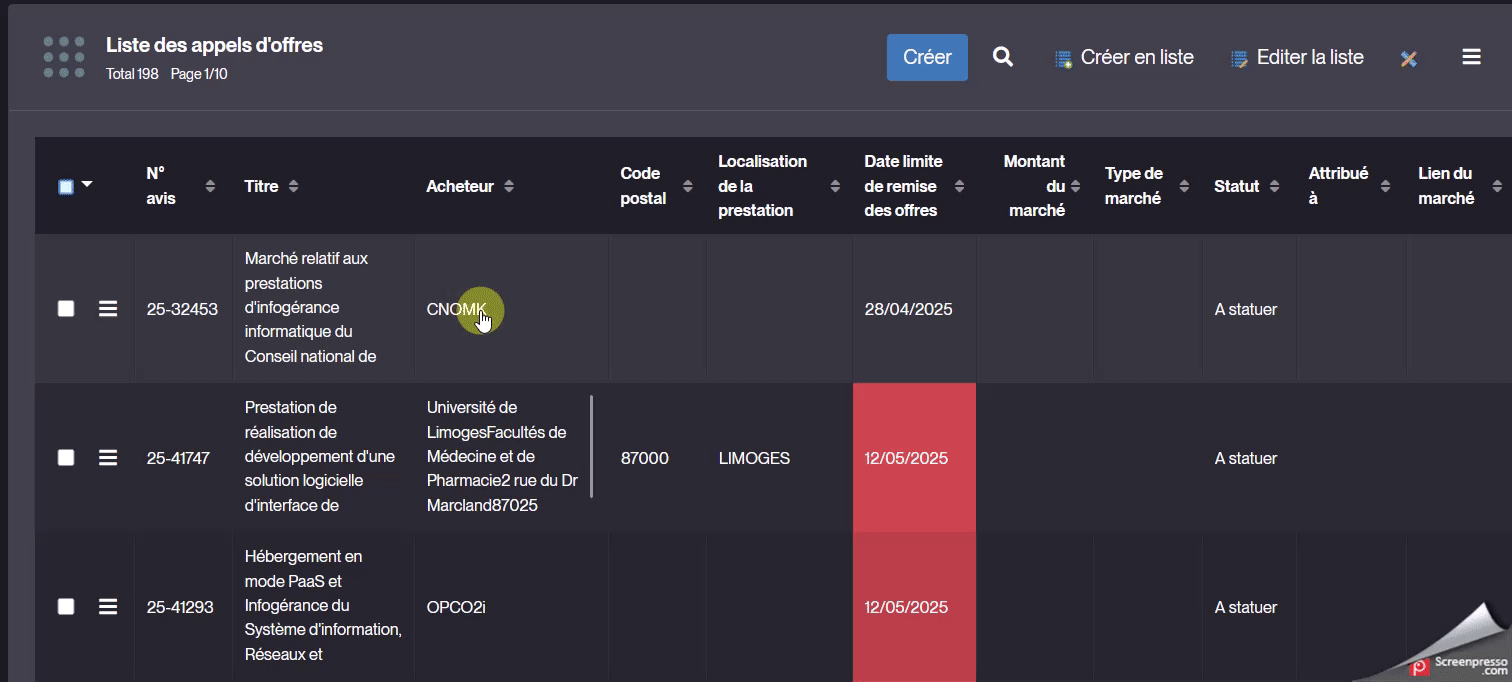Toggle sort on the Acheteur column
Screen dimensions: 1512x682
(x=509, y=186)
